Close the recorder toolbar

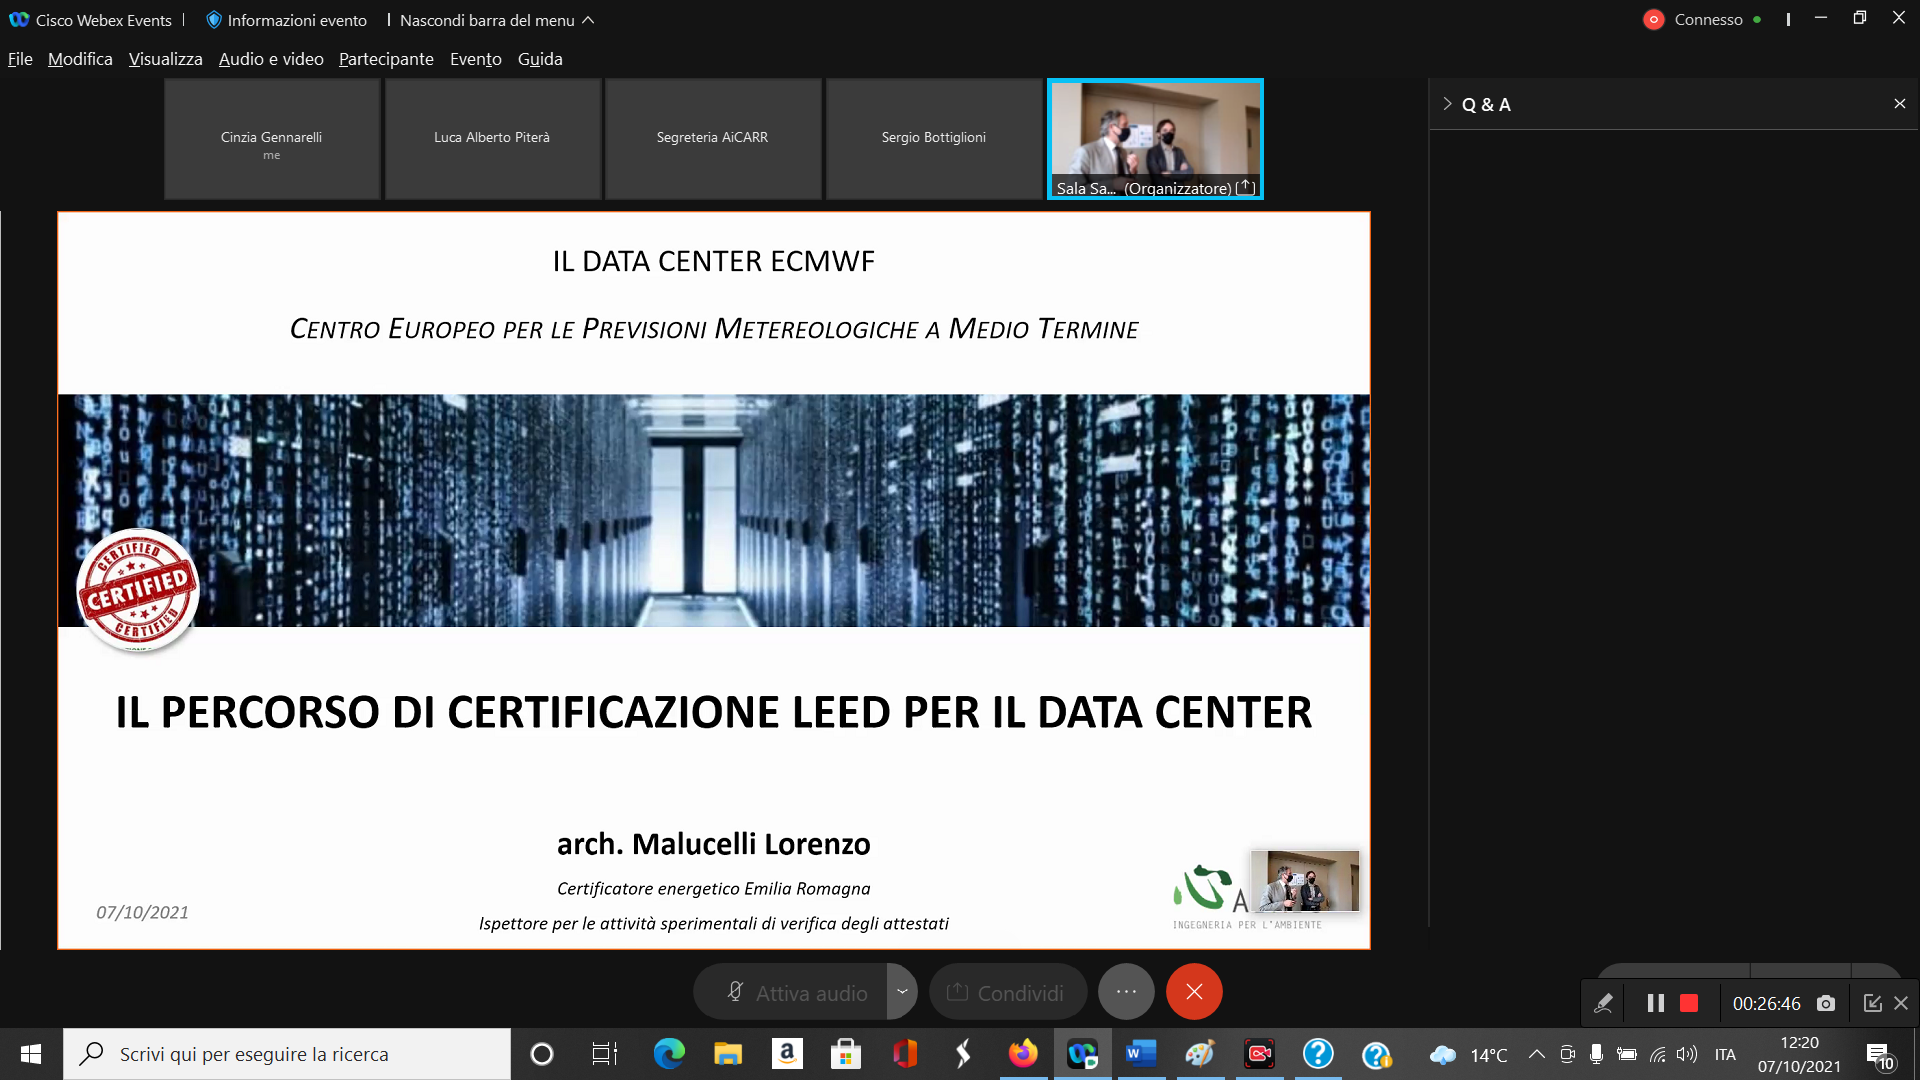click(x=1901, y=1003)
